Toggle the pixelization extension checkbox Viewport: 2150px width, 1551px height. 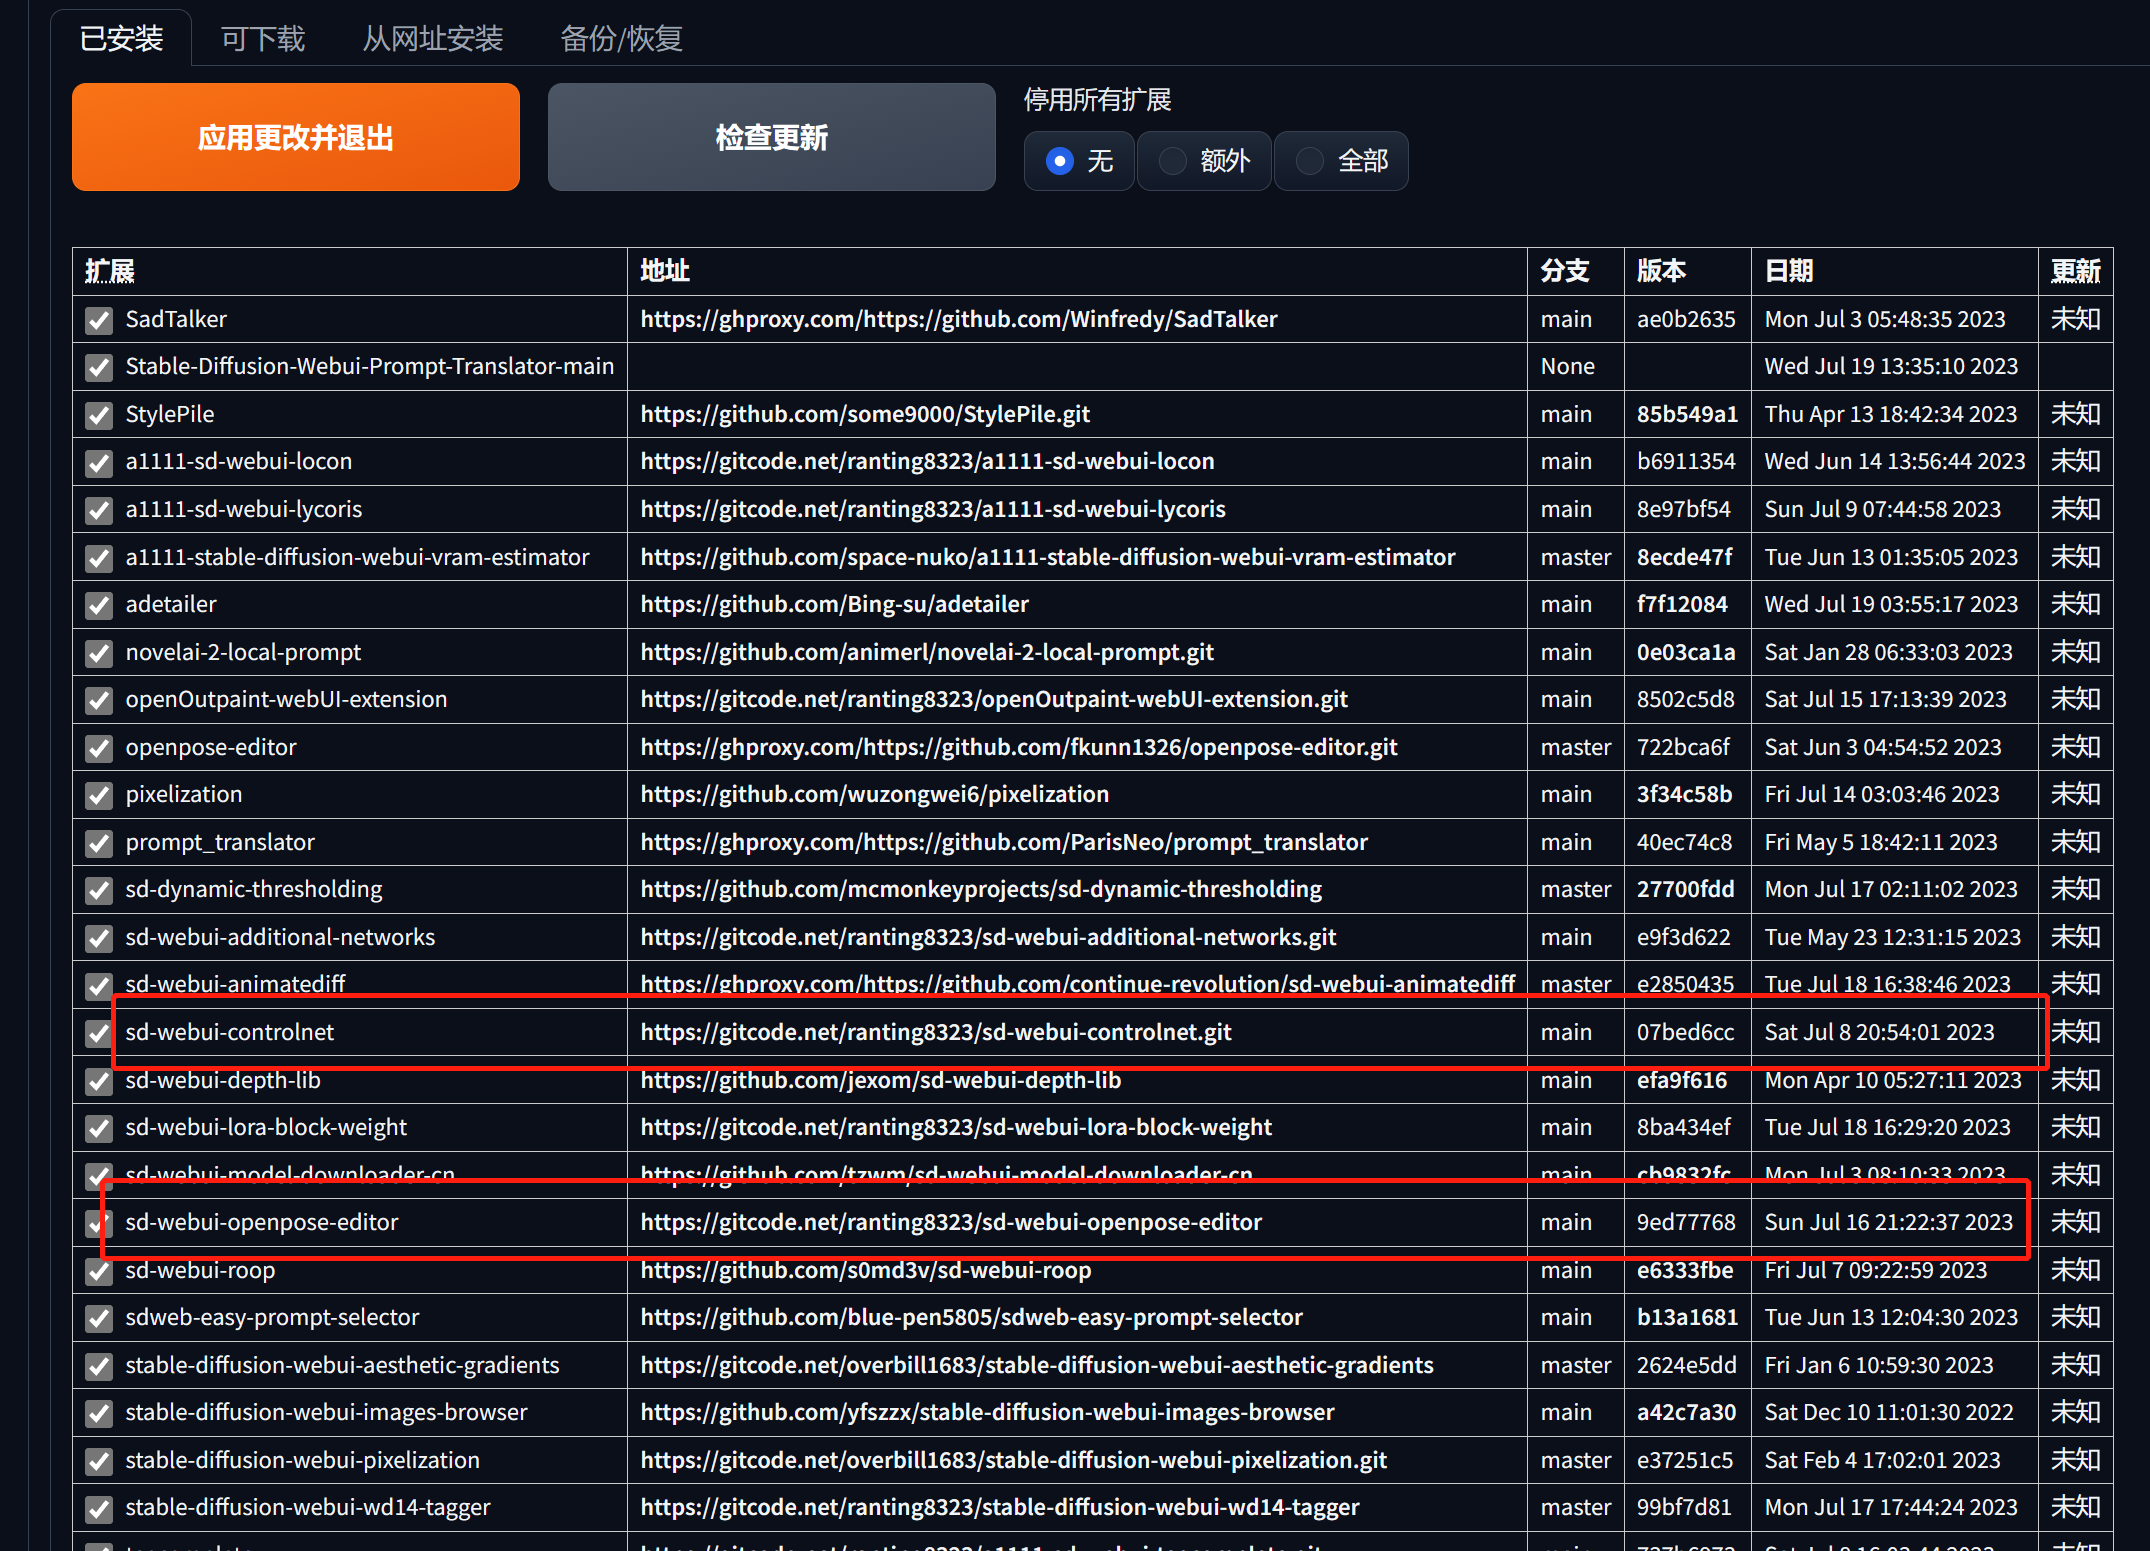point(99,795)
